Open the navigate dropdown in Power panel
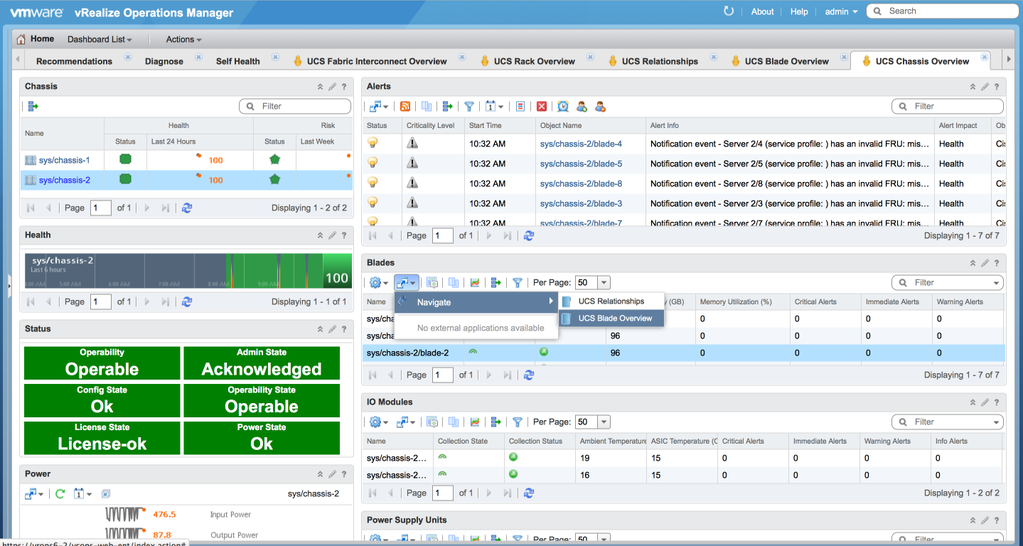The width and height of the screenshot is (1023, 546). pos(34,494)
